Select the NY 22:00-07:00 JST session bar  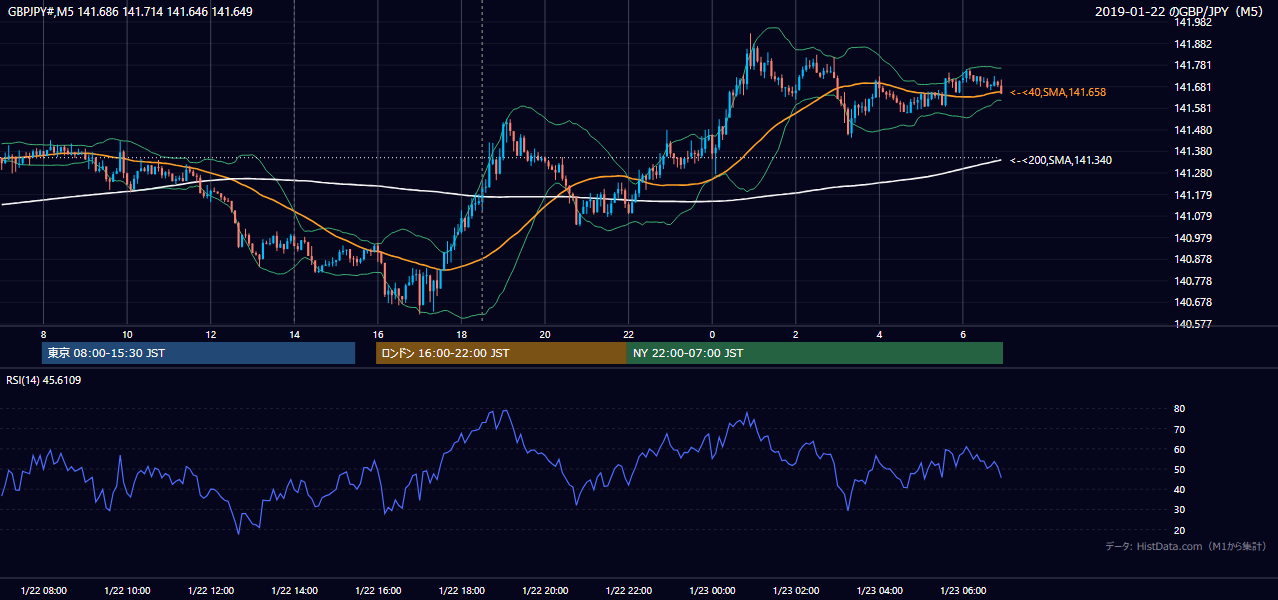814,353
